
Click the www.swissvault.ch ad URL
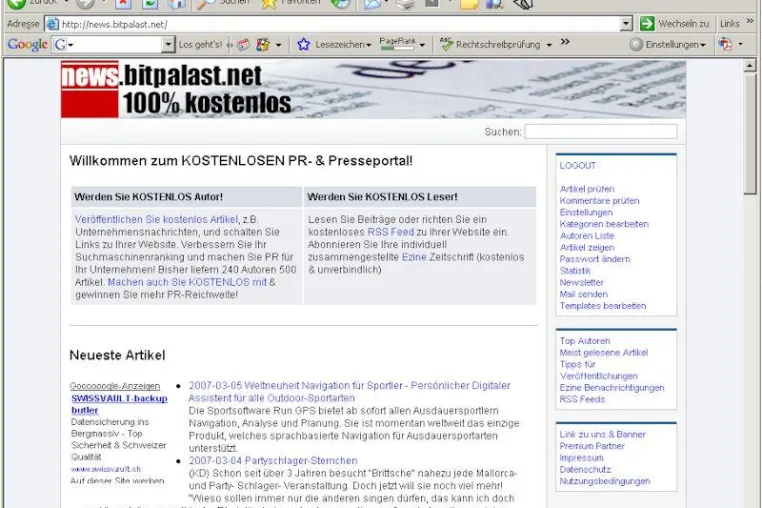[x=105, y=469]
